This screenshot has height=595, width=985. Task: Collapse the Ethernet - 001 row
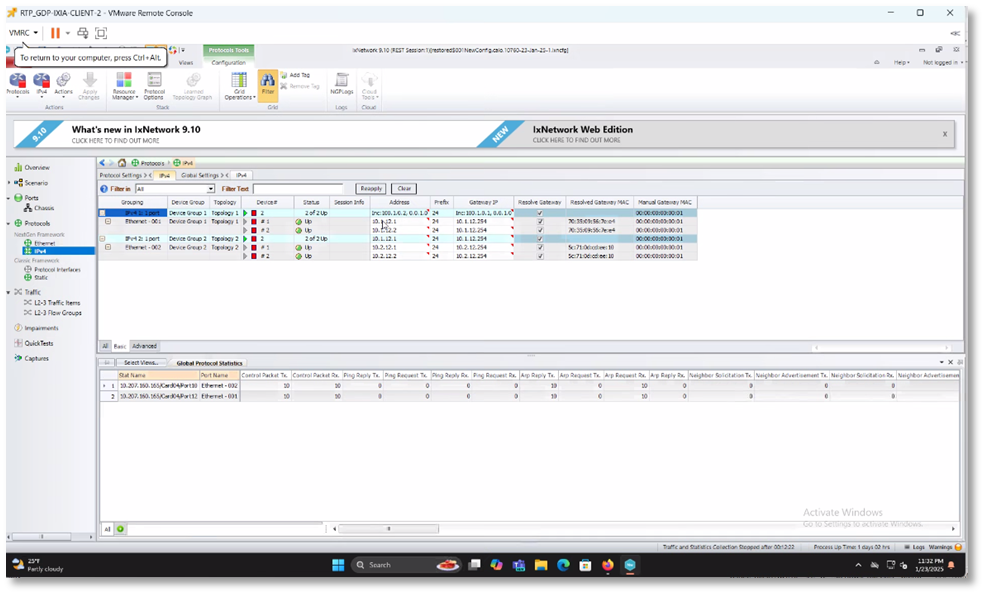(108, 222)
